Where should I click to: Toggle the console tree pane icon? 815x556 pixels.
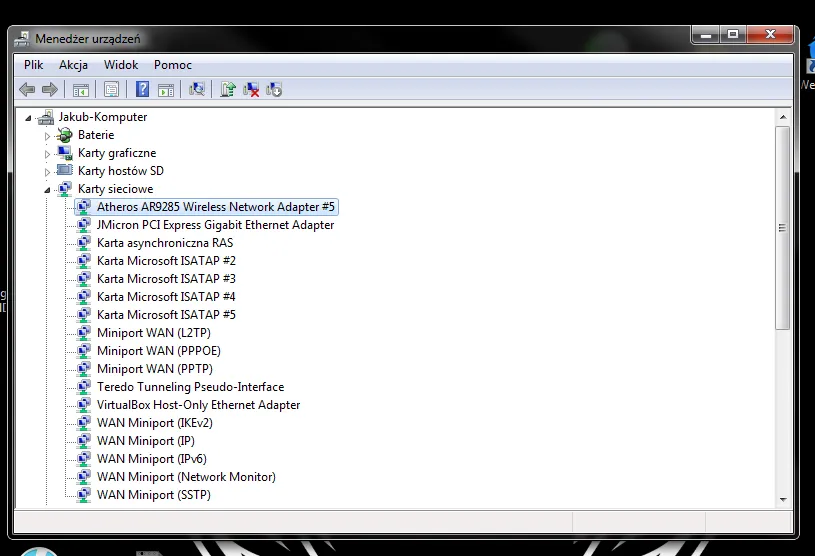tap(81, 90)
